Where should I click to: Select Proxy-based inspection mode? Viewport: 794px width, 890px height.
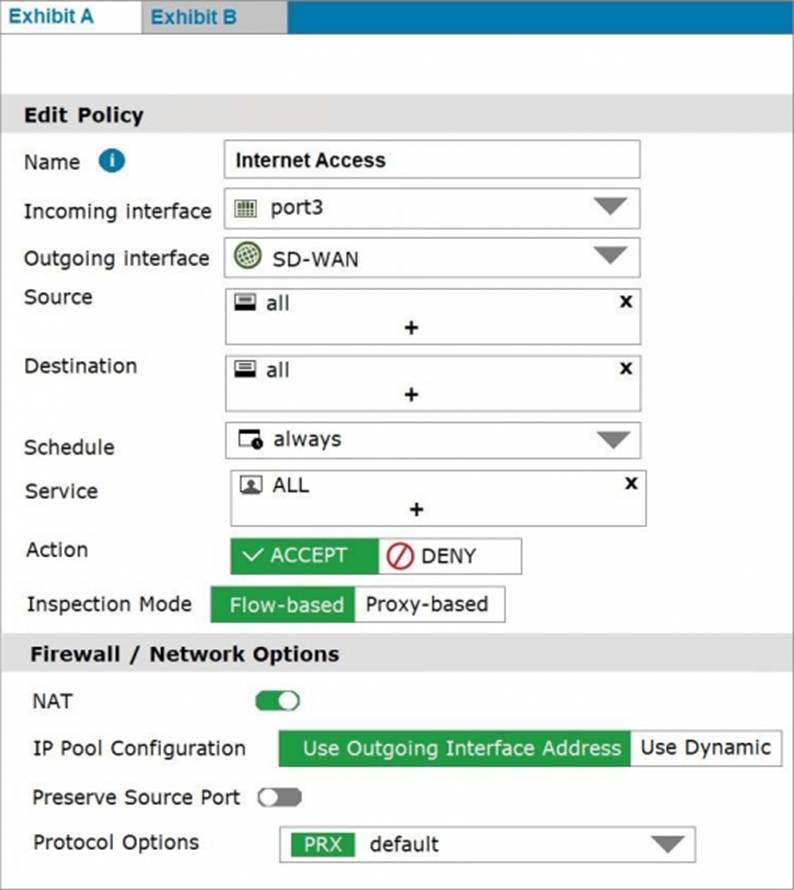pos(428,604)
